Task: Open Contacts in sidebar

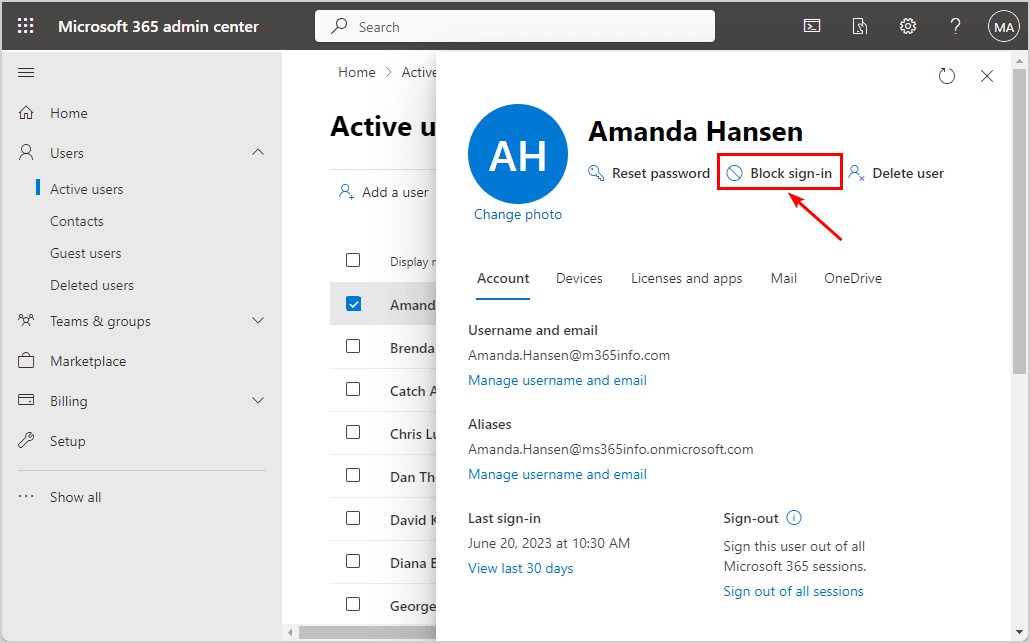Action: 77,221
